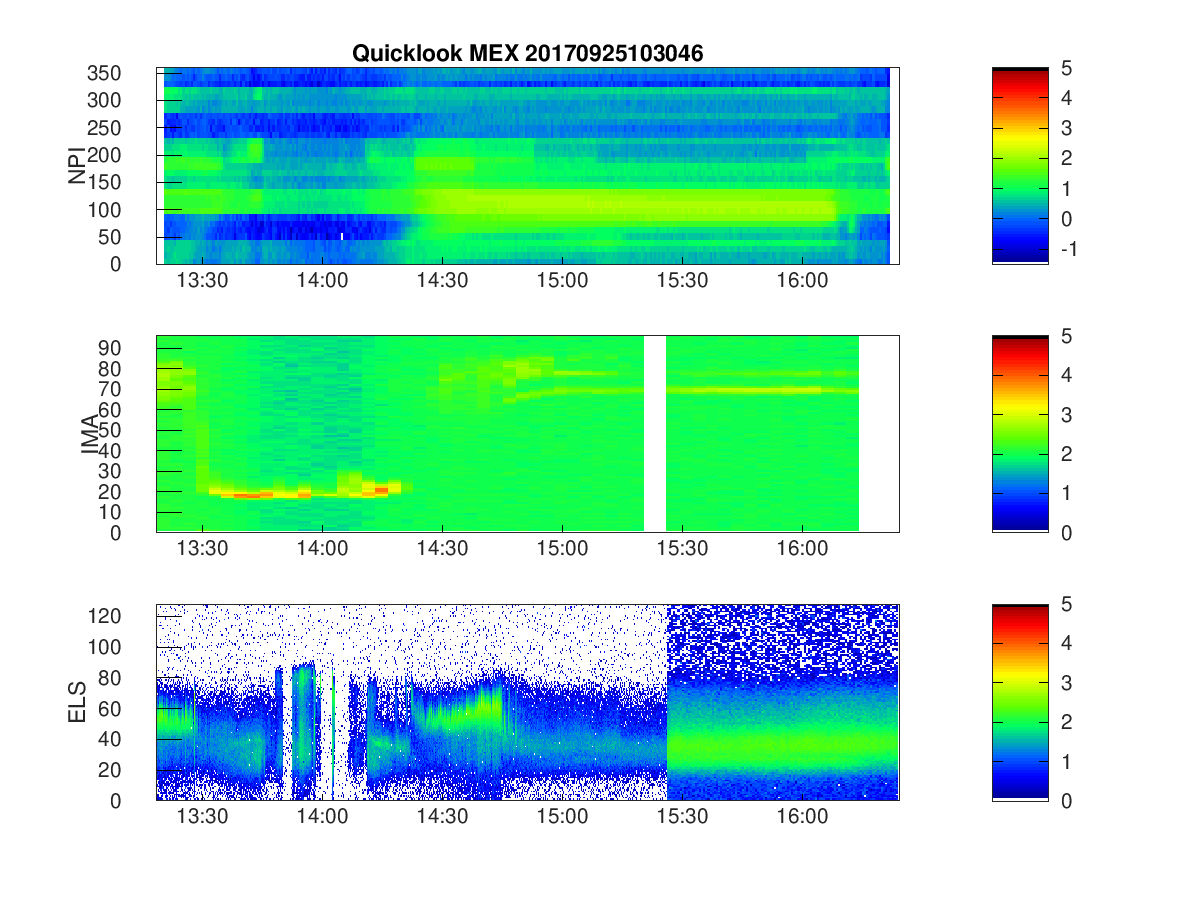Click the '2' label on IMA colorbar
Screen dimensions: 1200x900
click(1066, 454)
